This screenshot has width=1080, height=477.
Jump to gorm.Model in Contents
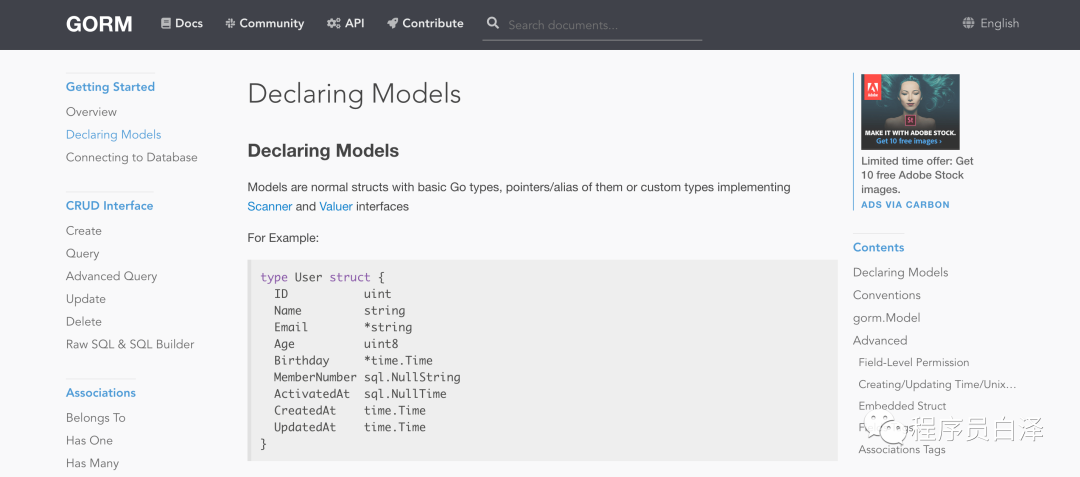(886, 318)
